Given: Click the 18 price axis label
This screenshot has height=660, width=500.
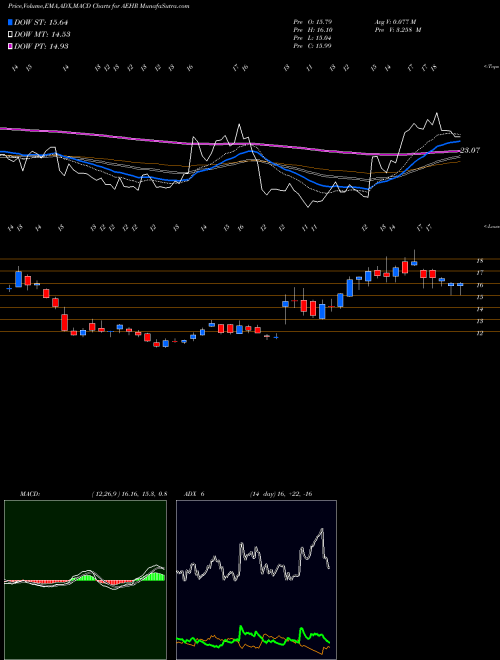Looking at the screenshot, I should 479,261.
